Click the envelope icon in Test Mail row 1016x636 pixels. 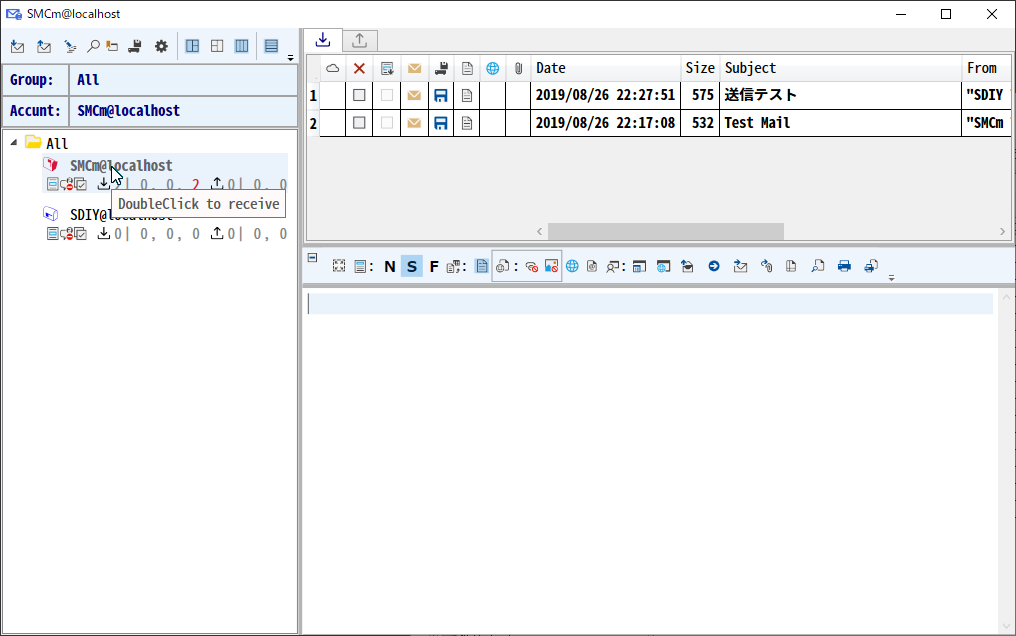(x=414, y=123)
